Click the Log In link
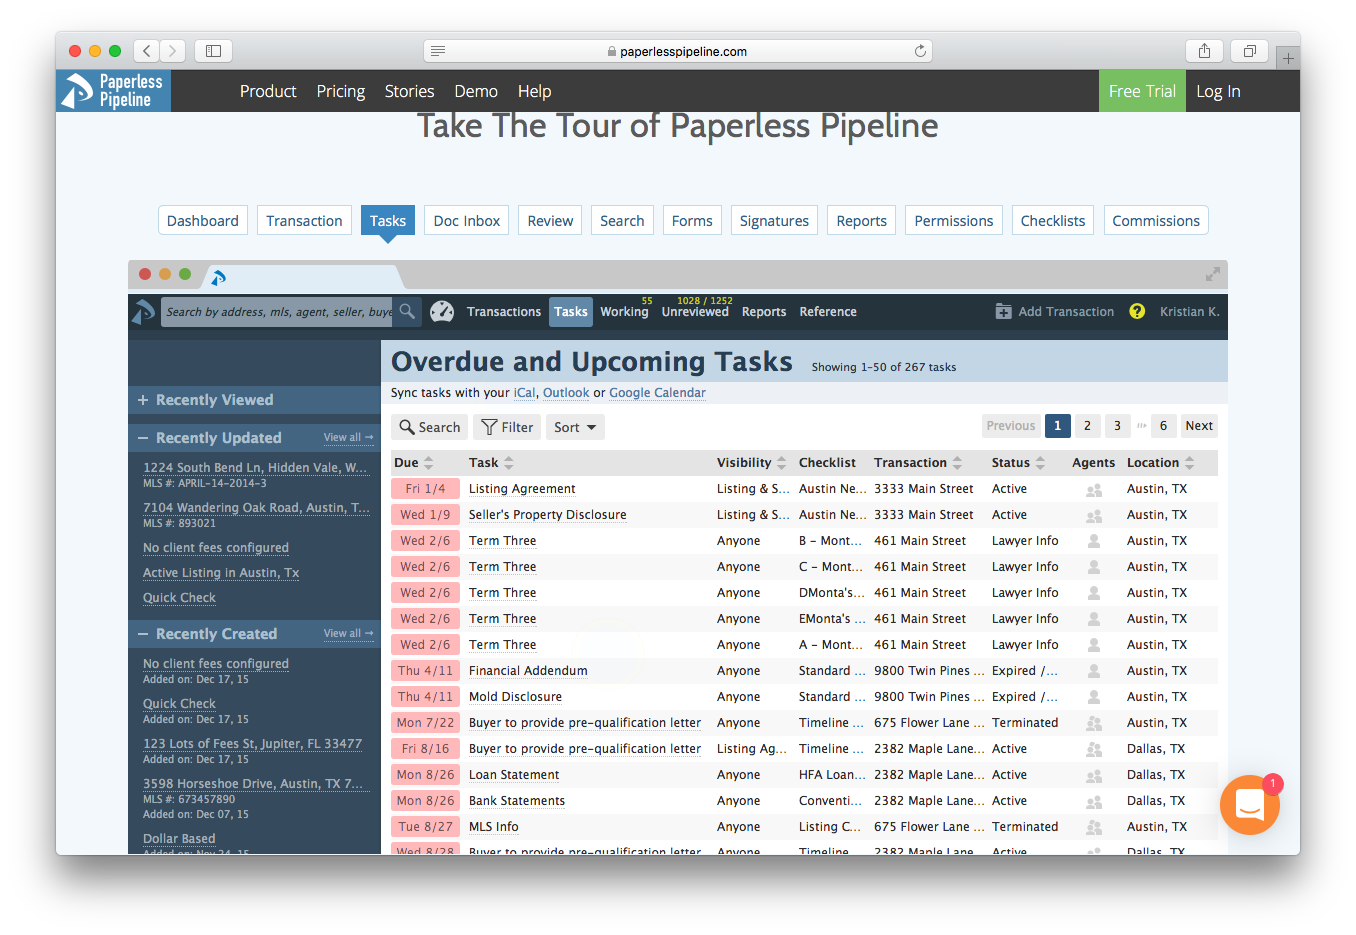 tap(1218, 91)
